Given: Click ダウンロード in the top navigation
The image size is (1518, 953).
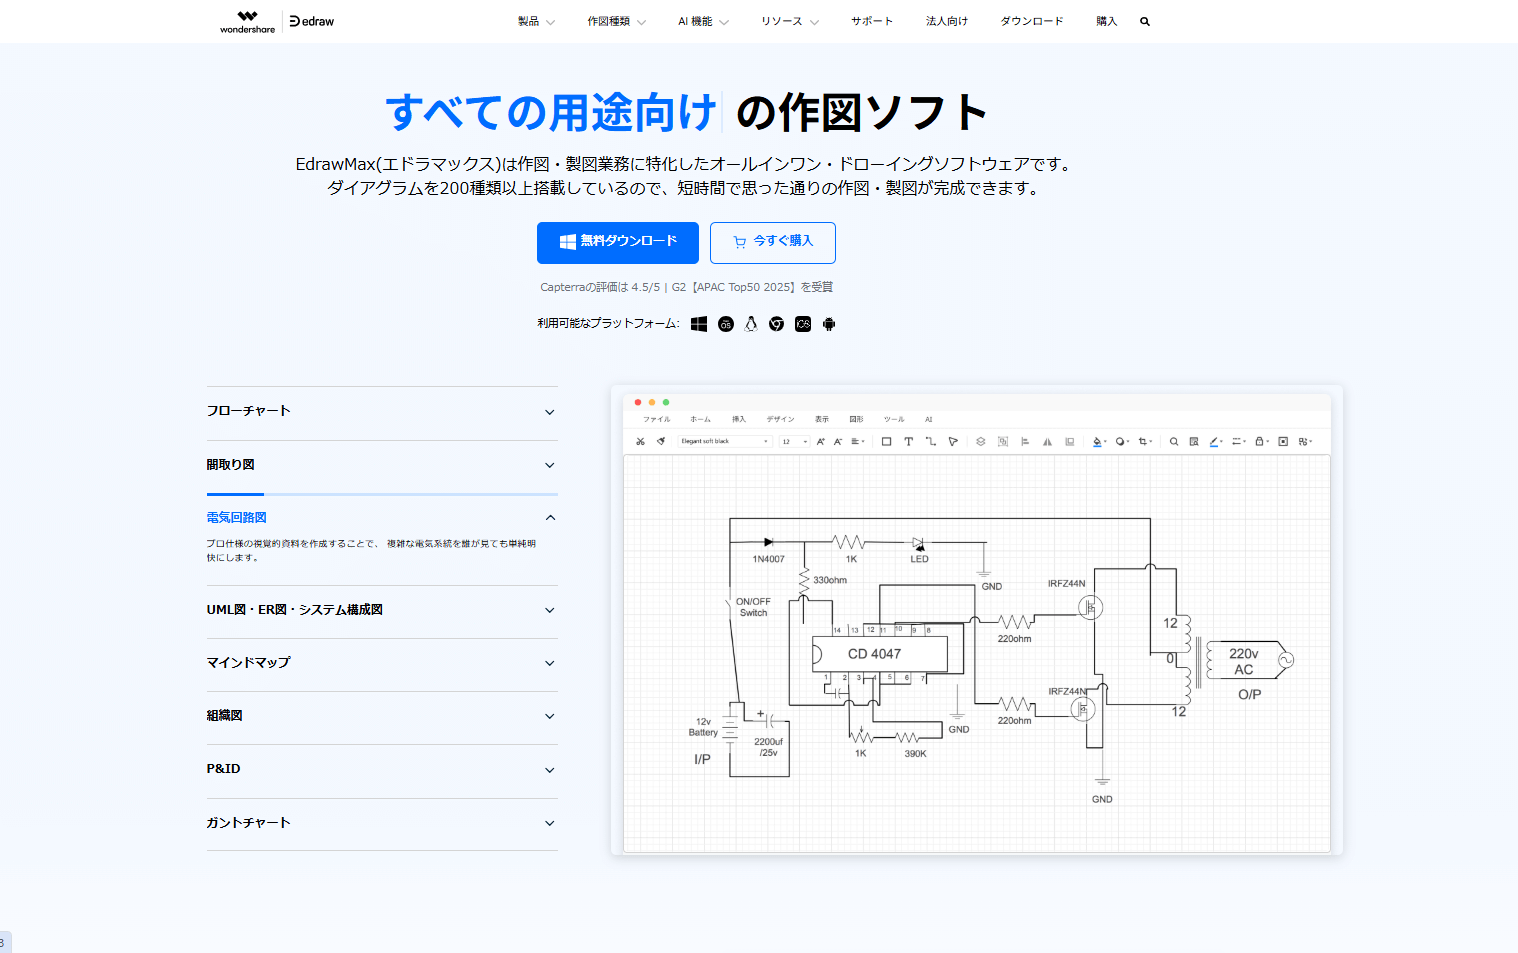Looking at the screenshot, I should [x=1032, y=21].
